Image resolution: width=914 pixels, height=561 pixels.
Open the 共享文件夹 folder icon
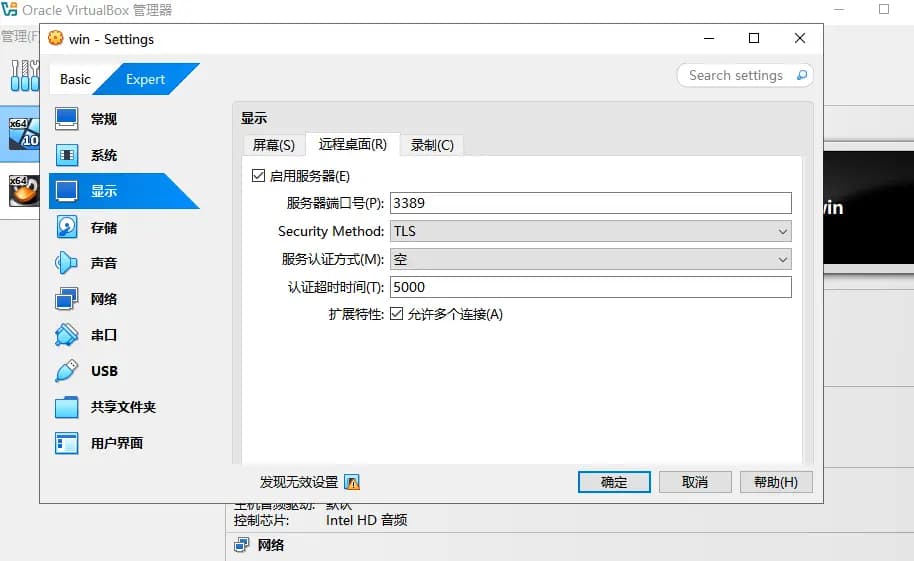click(66, 407)
